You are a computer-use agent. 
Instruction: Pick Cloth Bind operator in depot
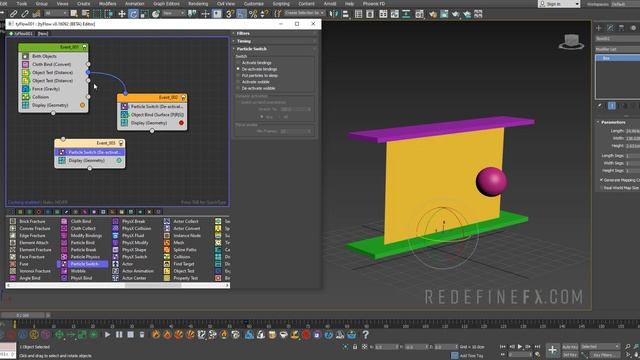81,221
